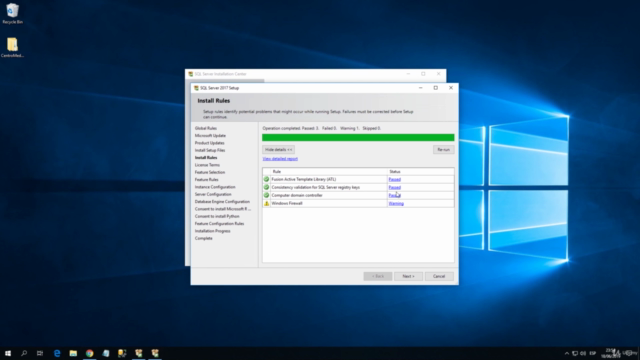Click the yellow warning icon for Windows Firewall
640x360 pixels.
pos(267,203)
